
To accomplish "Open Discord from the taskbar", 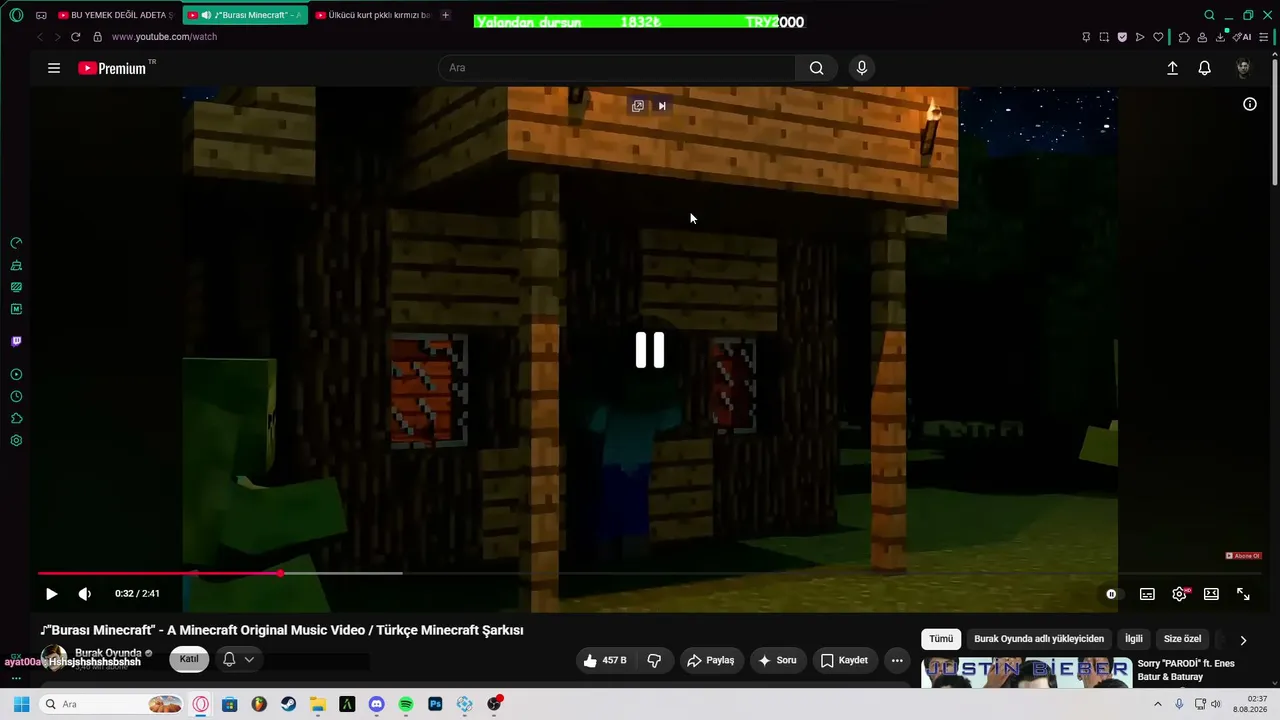I will (376, 704).
